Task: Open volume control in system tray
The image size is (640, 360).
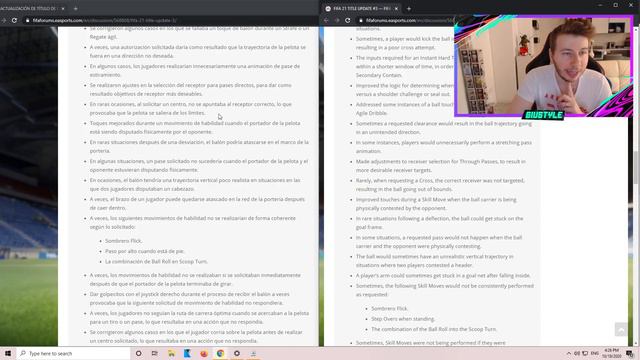Action: (577, 353)
